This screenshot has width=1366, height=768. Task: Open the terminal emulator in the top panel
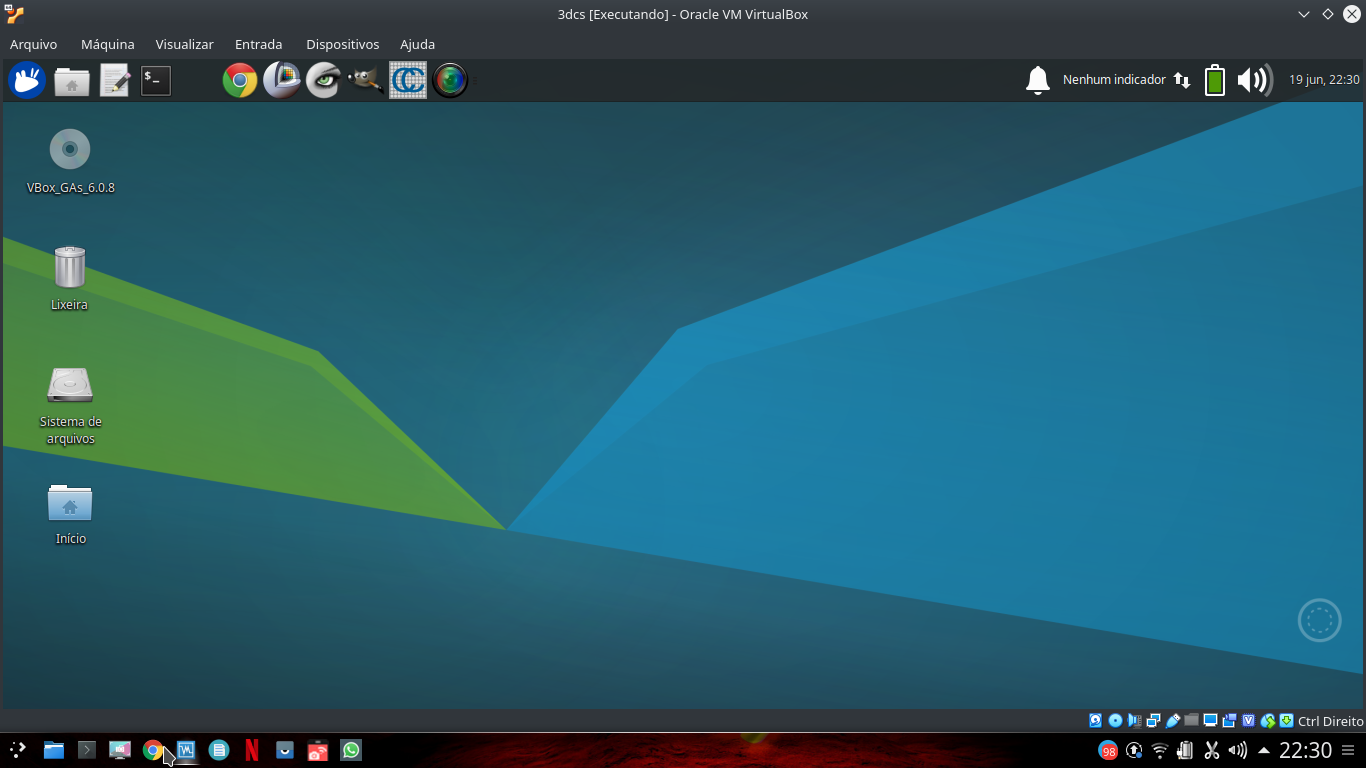pos(155,80)
